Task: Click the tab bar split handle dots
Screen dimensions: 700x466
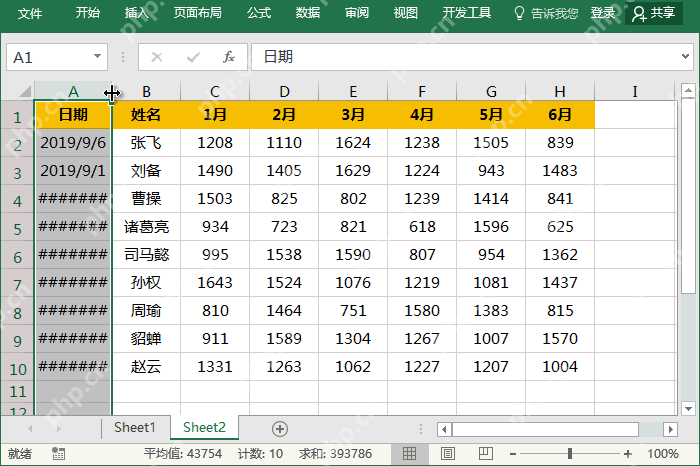Action: click(x=421, y=429)
